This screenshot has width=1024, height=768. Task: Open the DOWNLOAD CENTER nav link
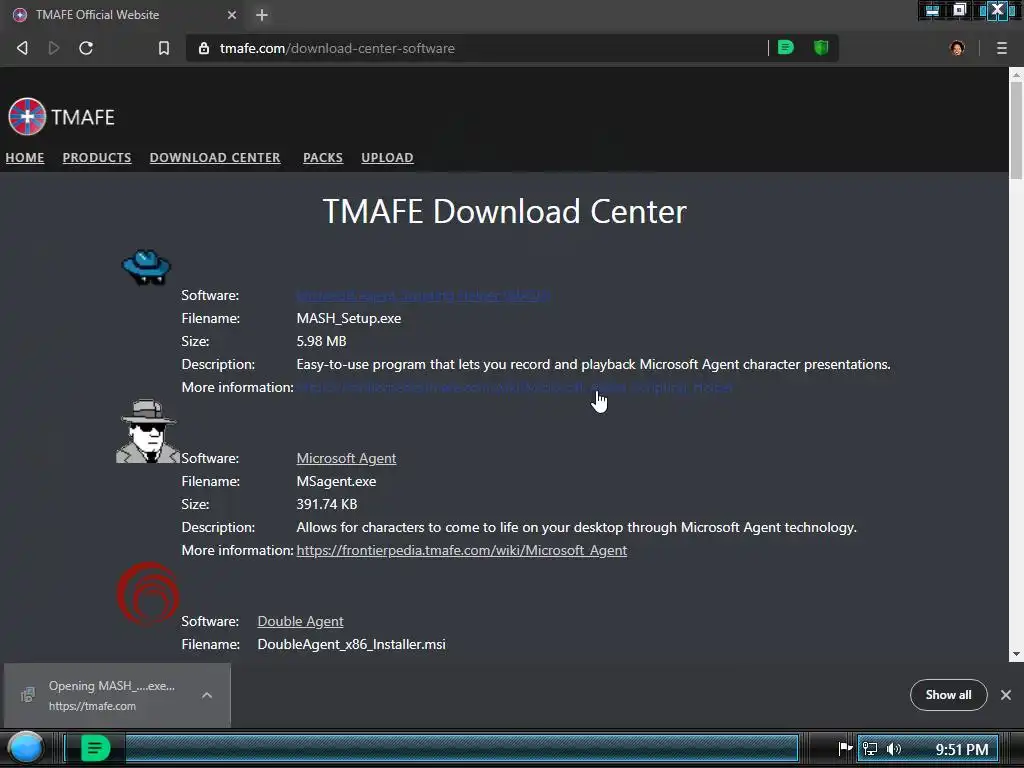click(x=215, y=157)
